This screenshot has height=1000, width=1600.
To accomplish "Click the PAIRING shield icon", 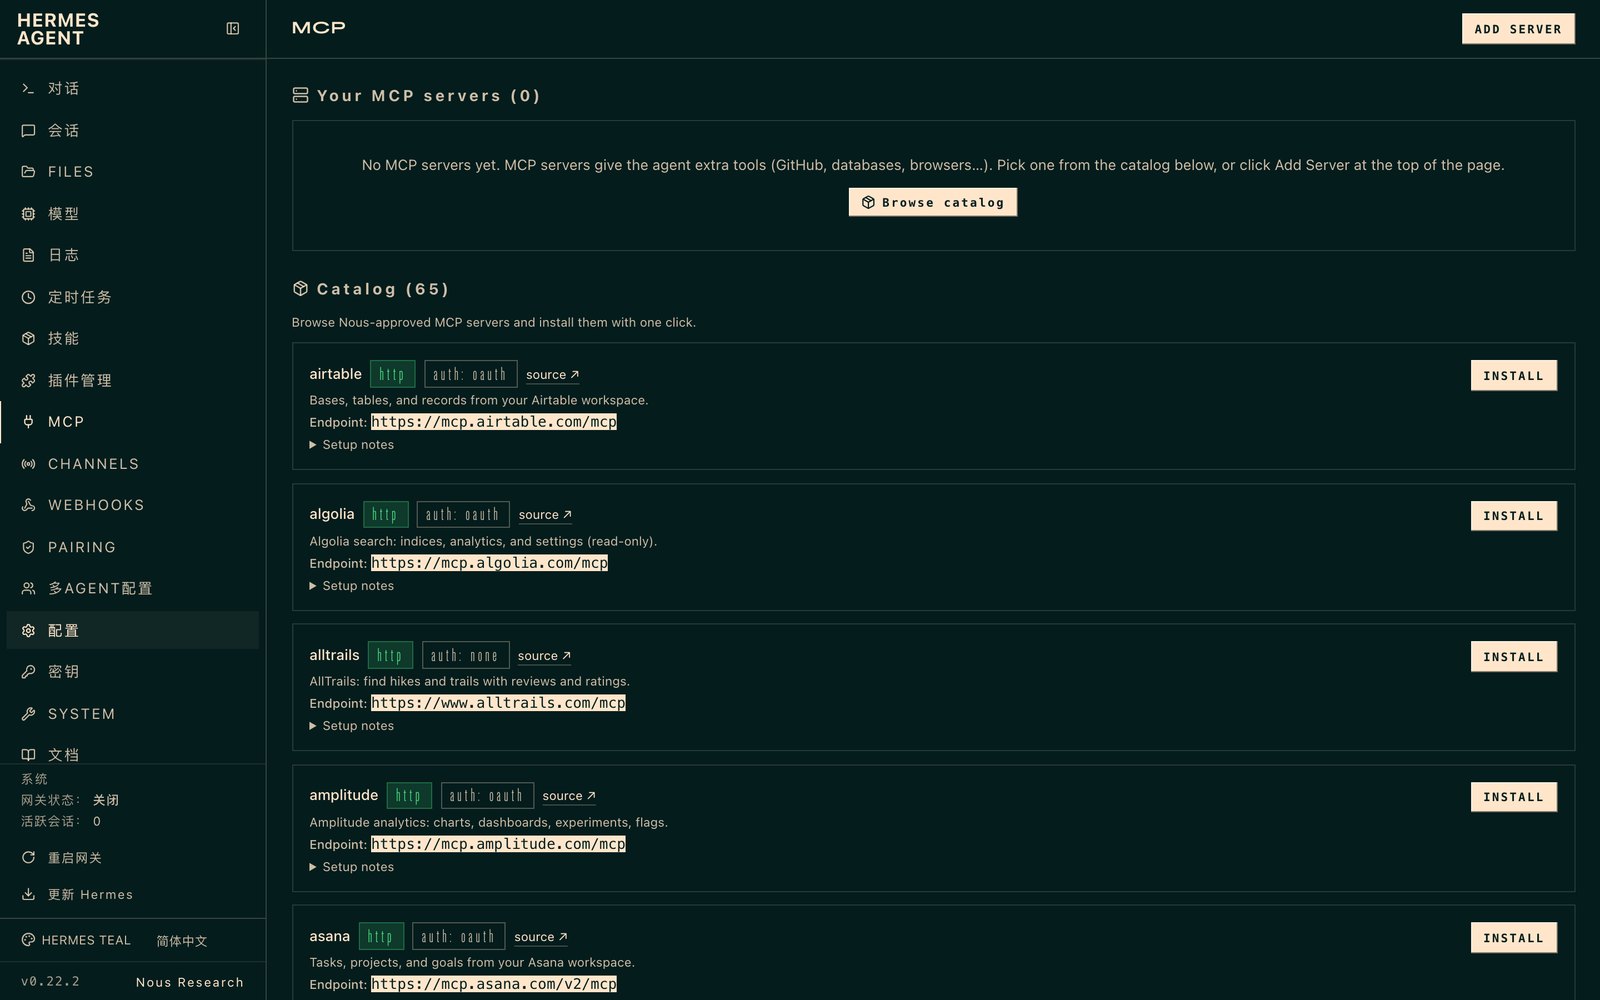I will (x=28, y=547).
